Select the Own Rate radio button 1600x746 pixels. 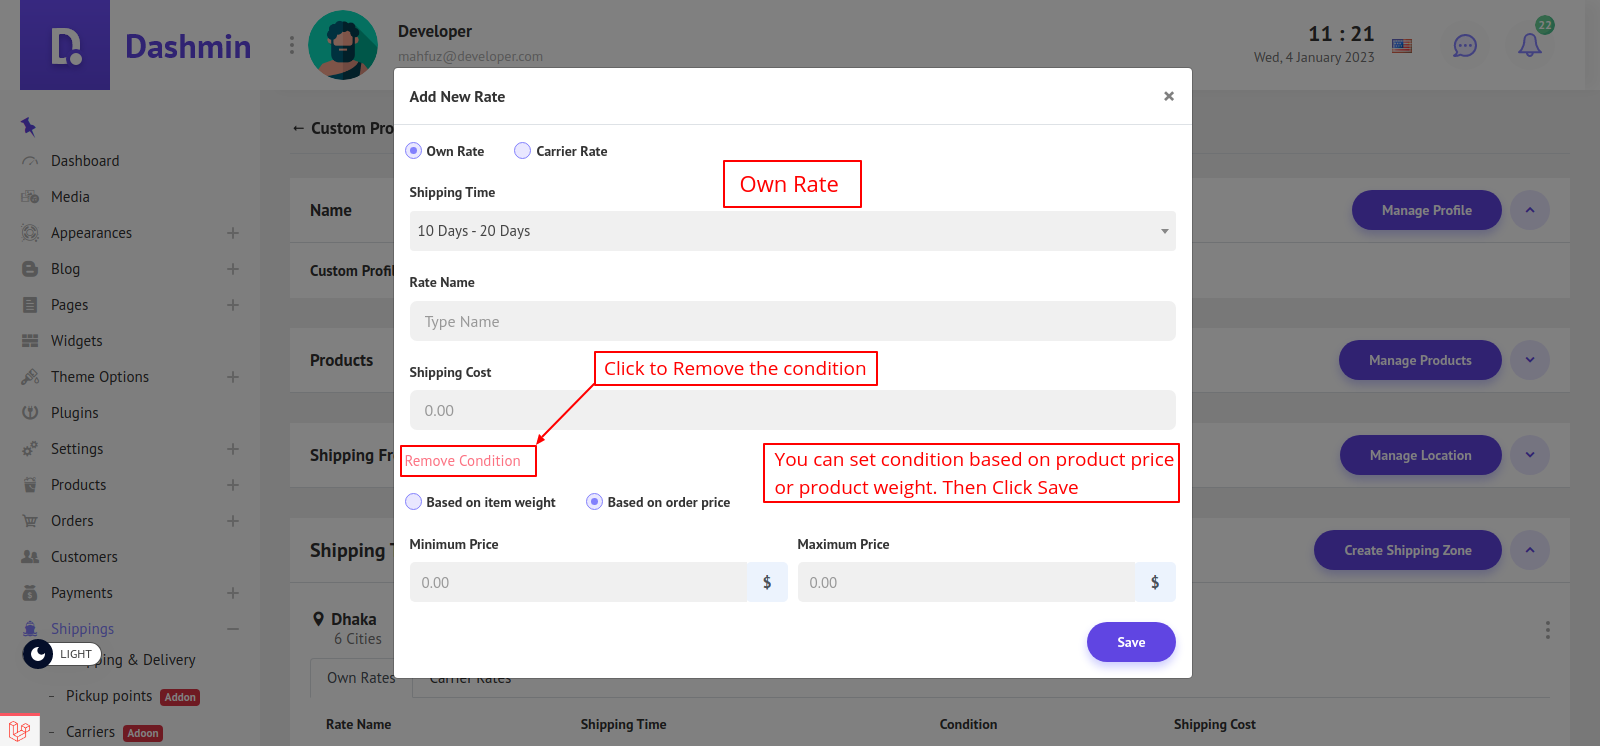pos(414,151)
